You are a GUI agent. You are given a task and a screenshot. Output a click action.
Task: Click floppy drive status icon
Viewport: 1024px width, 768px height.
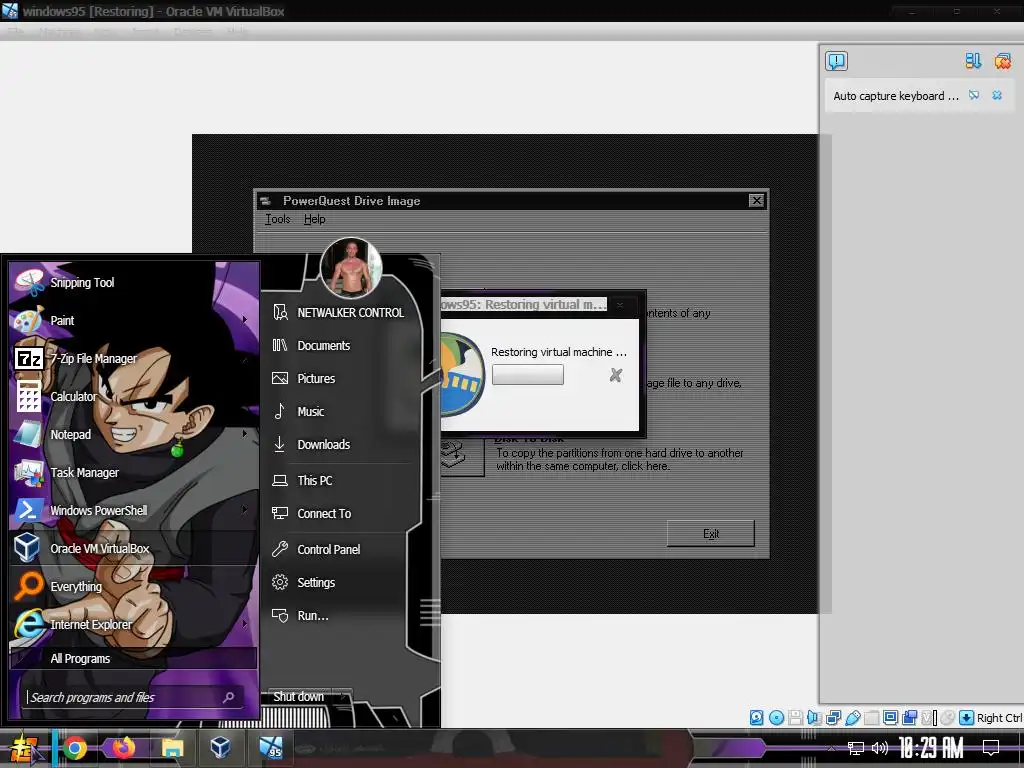795,718
